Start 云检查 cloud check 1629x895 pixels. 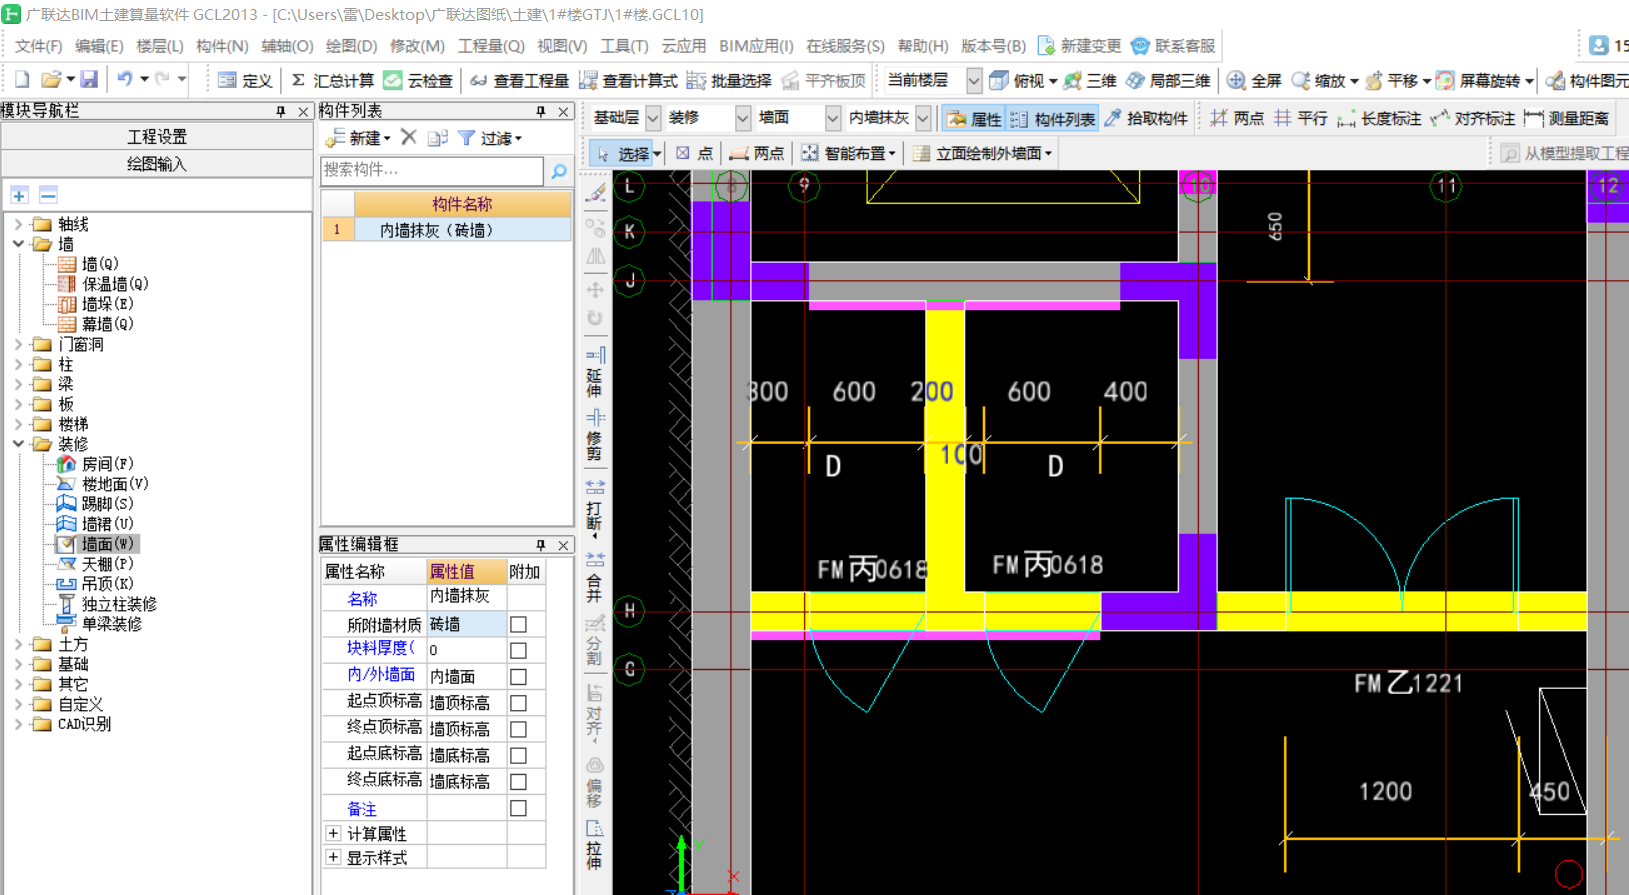click(418, 81)
